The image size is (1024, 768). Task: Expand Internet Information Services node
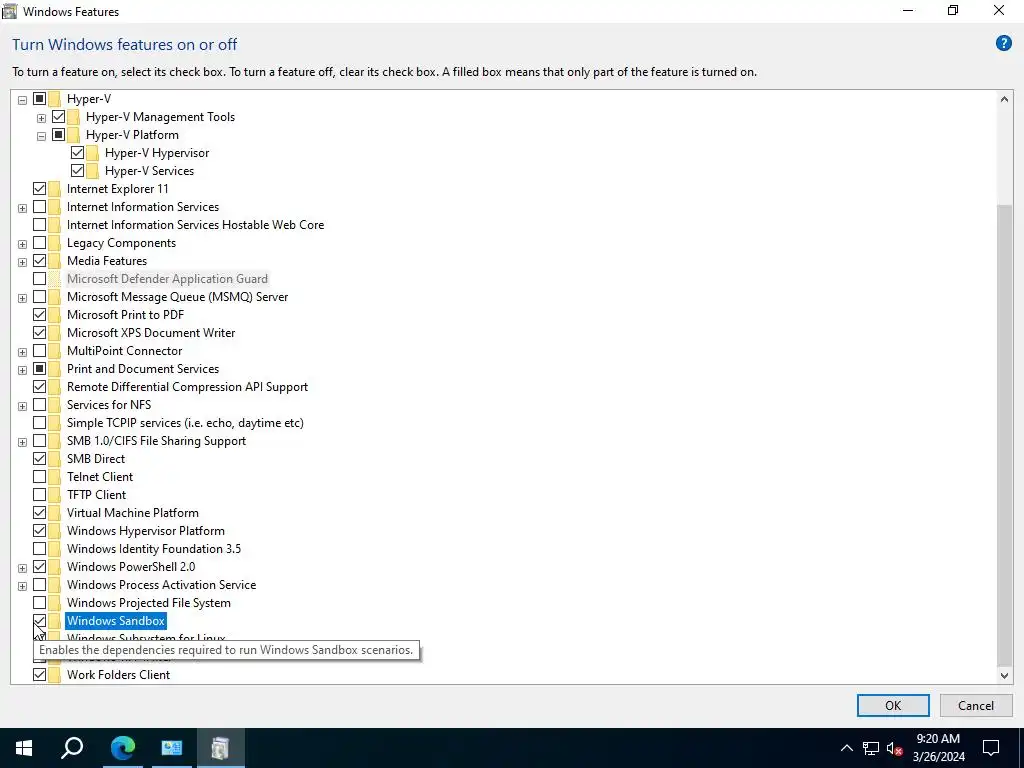tap(22, 208)
